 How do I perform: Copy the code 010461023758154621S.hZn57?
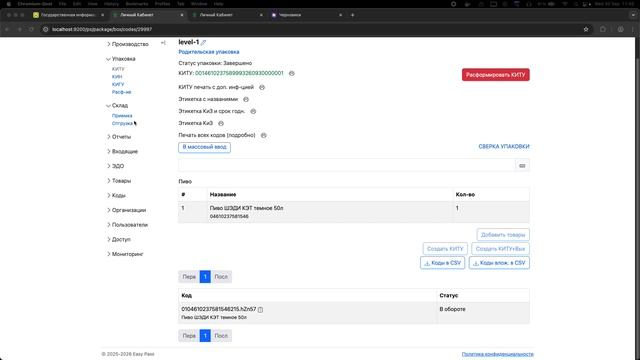[x=260, y=310]
